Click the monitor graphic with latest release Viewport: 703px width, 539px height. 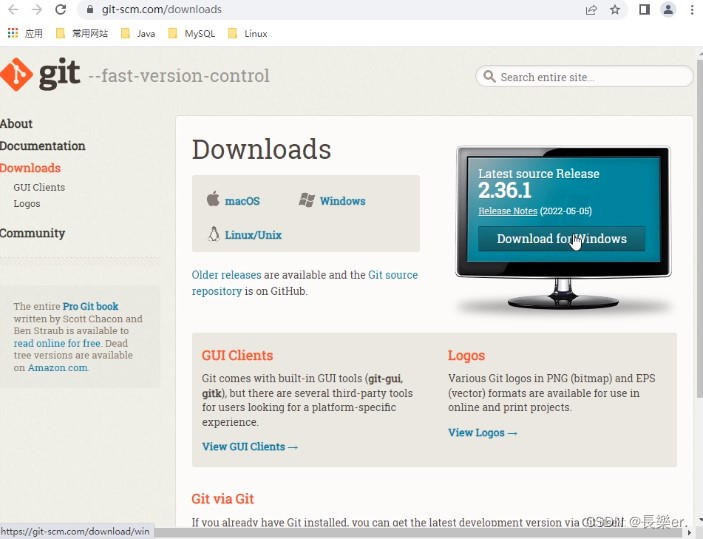[x=564, y=227]
